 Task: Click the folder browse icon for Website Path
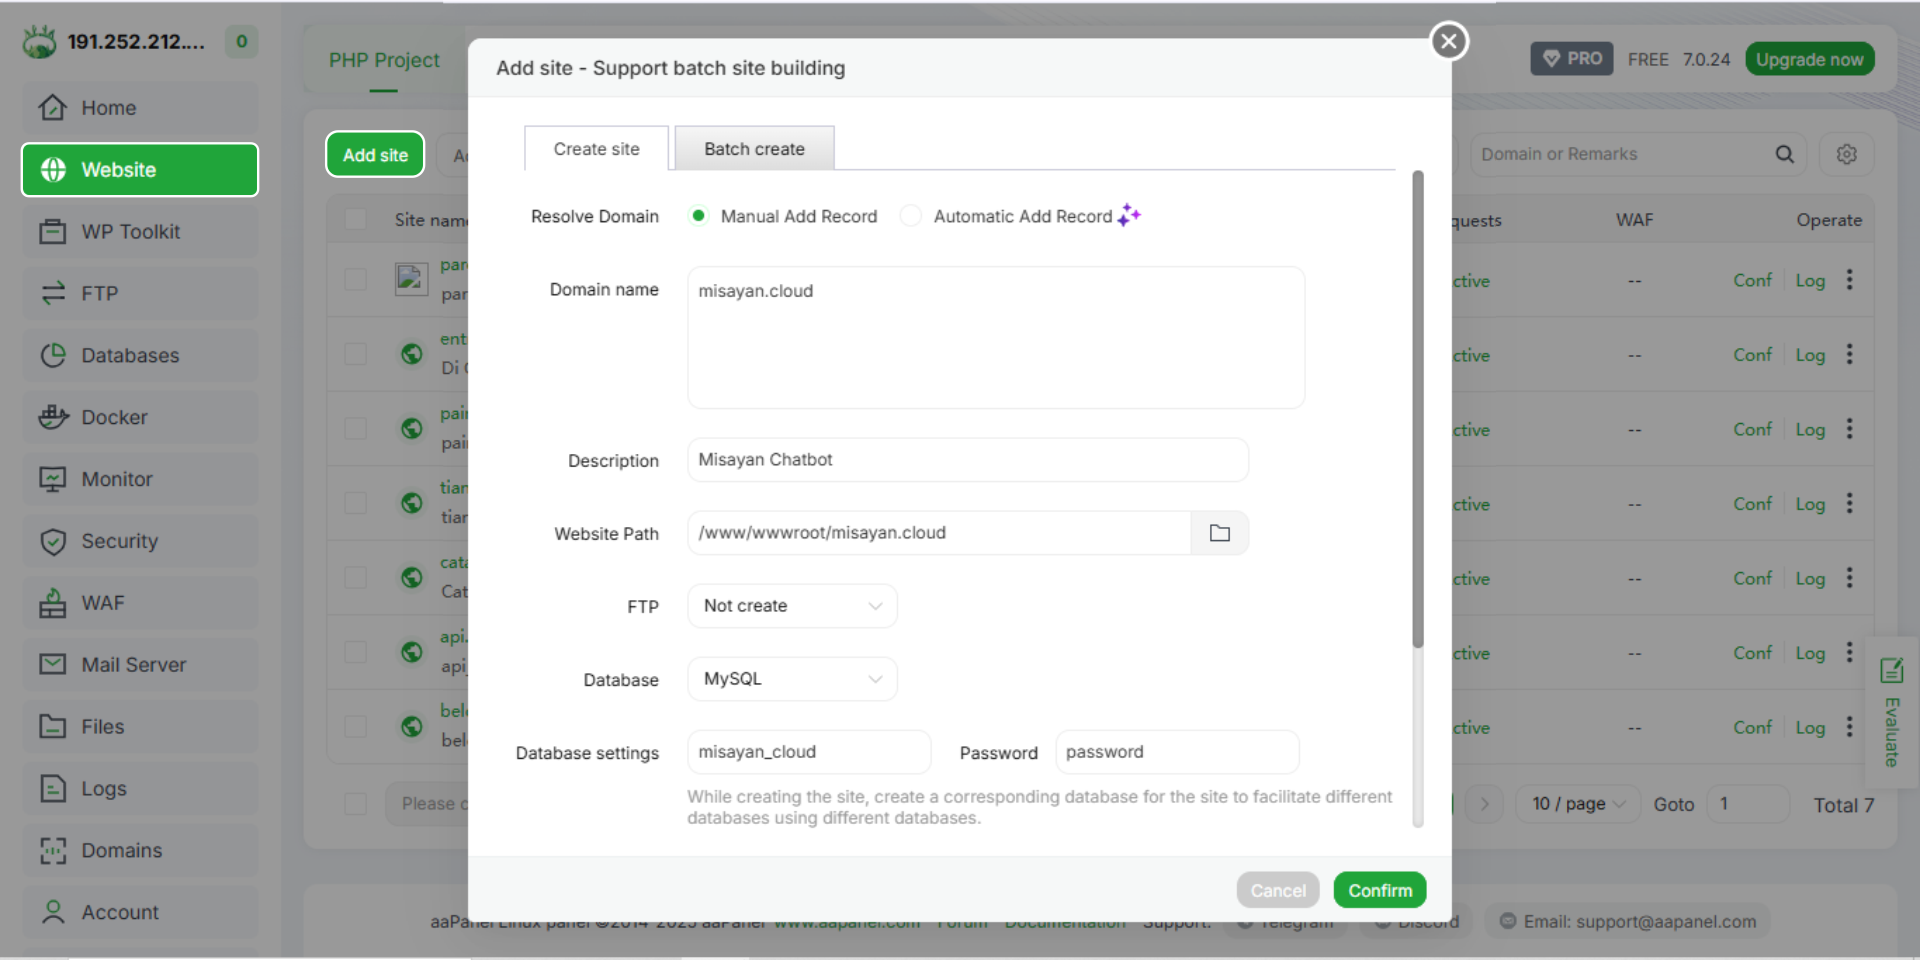click(x=1219, y=533)
